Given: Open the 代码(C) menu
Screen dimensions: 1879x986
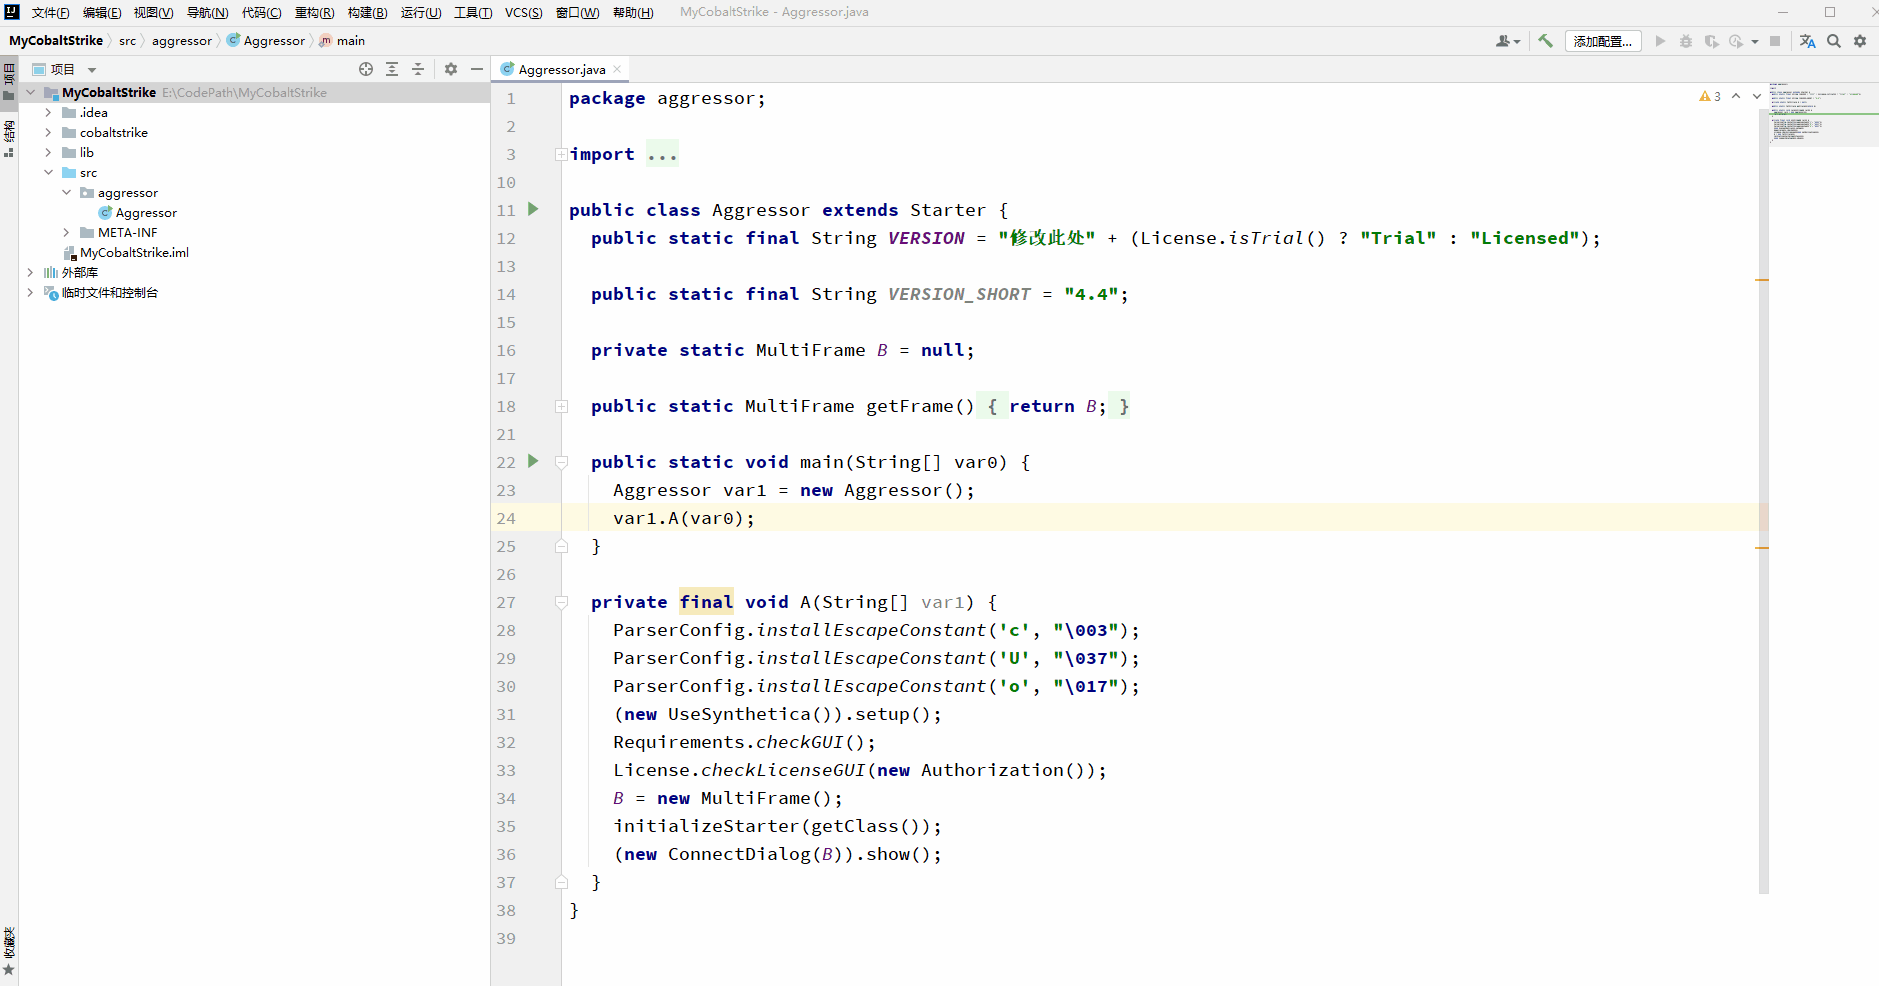Looking at the screenshot, I should click(261, 12).
